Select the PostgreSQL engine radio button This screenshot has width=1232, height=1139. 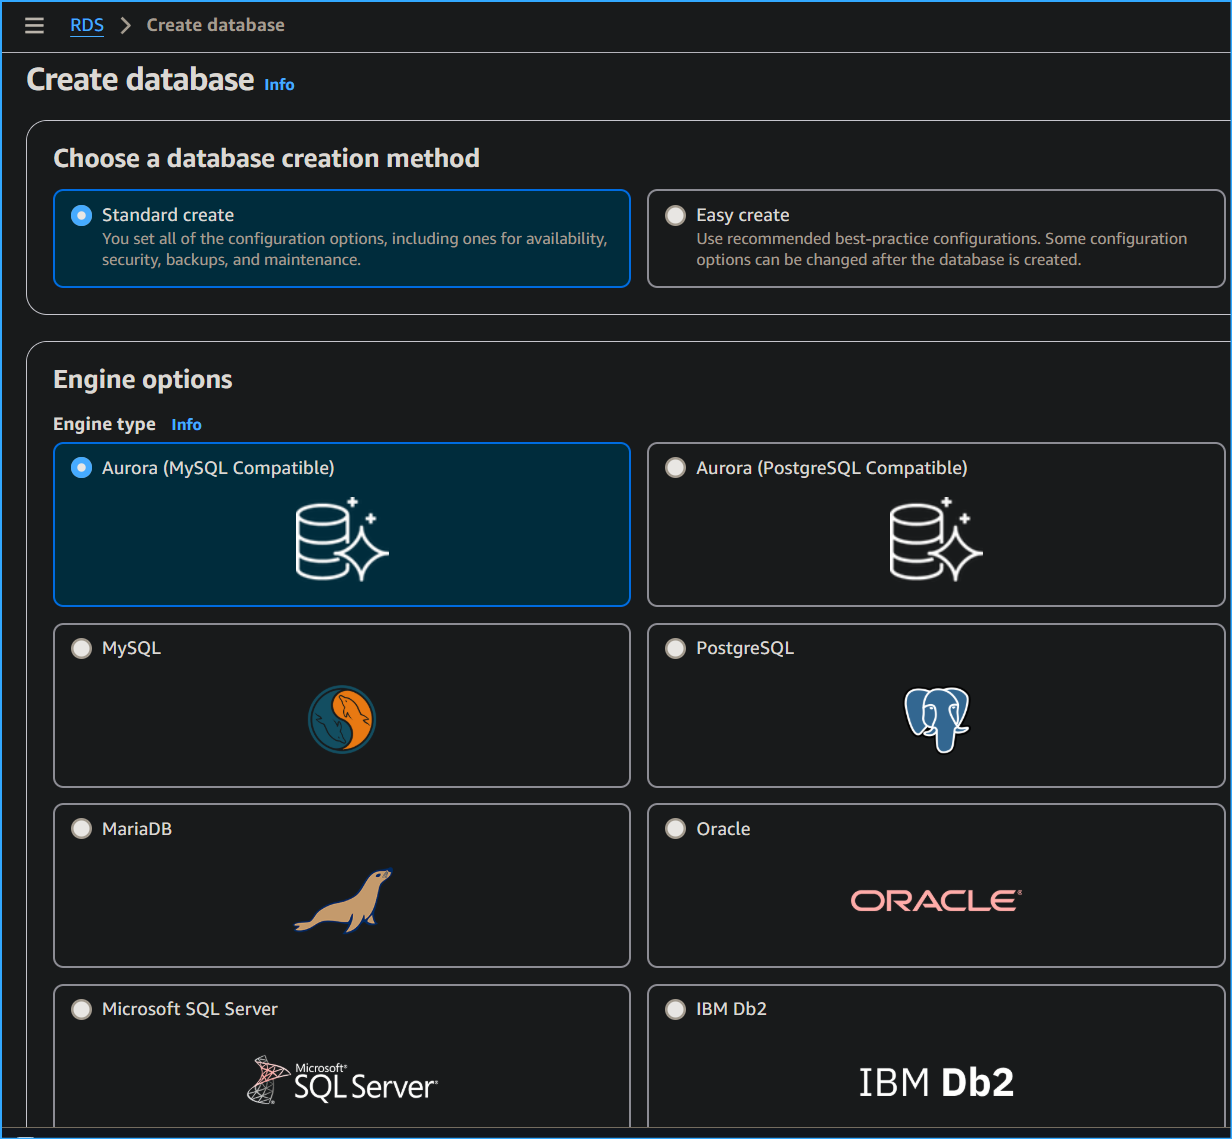pos(675,648)
